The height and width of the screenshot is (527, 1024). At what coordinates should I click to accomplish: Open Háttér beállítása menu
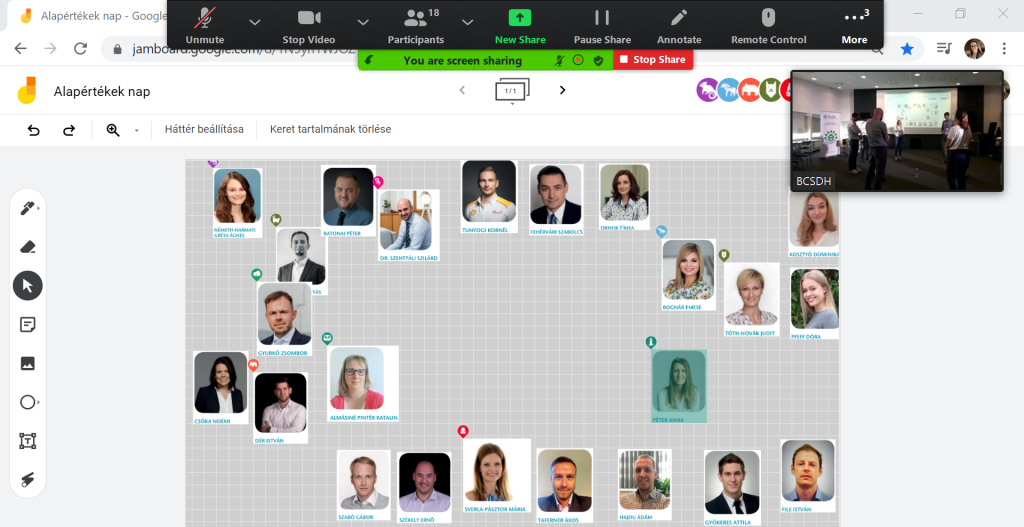click(204, 130)
